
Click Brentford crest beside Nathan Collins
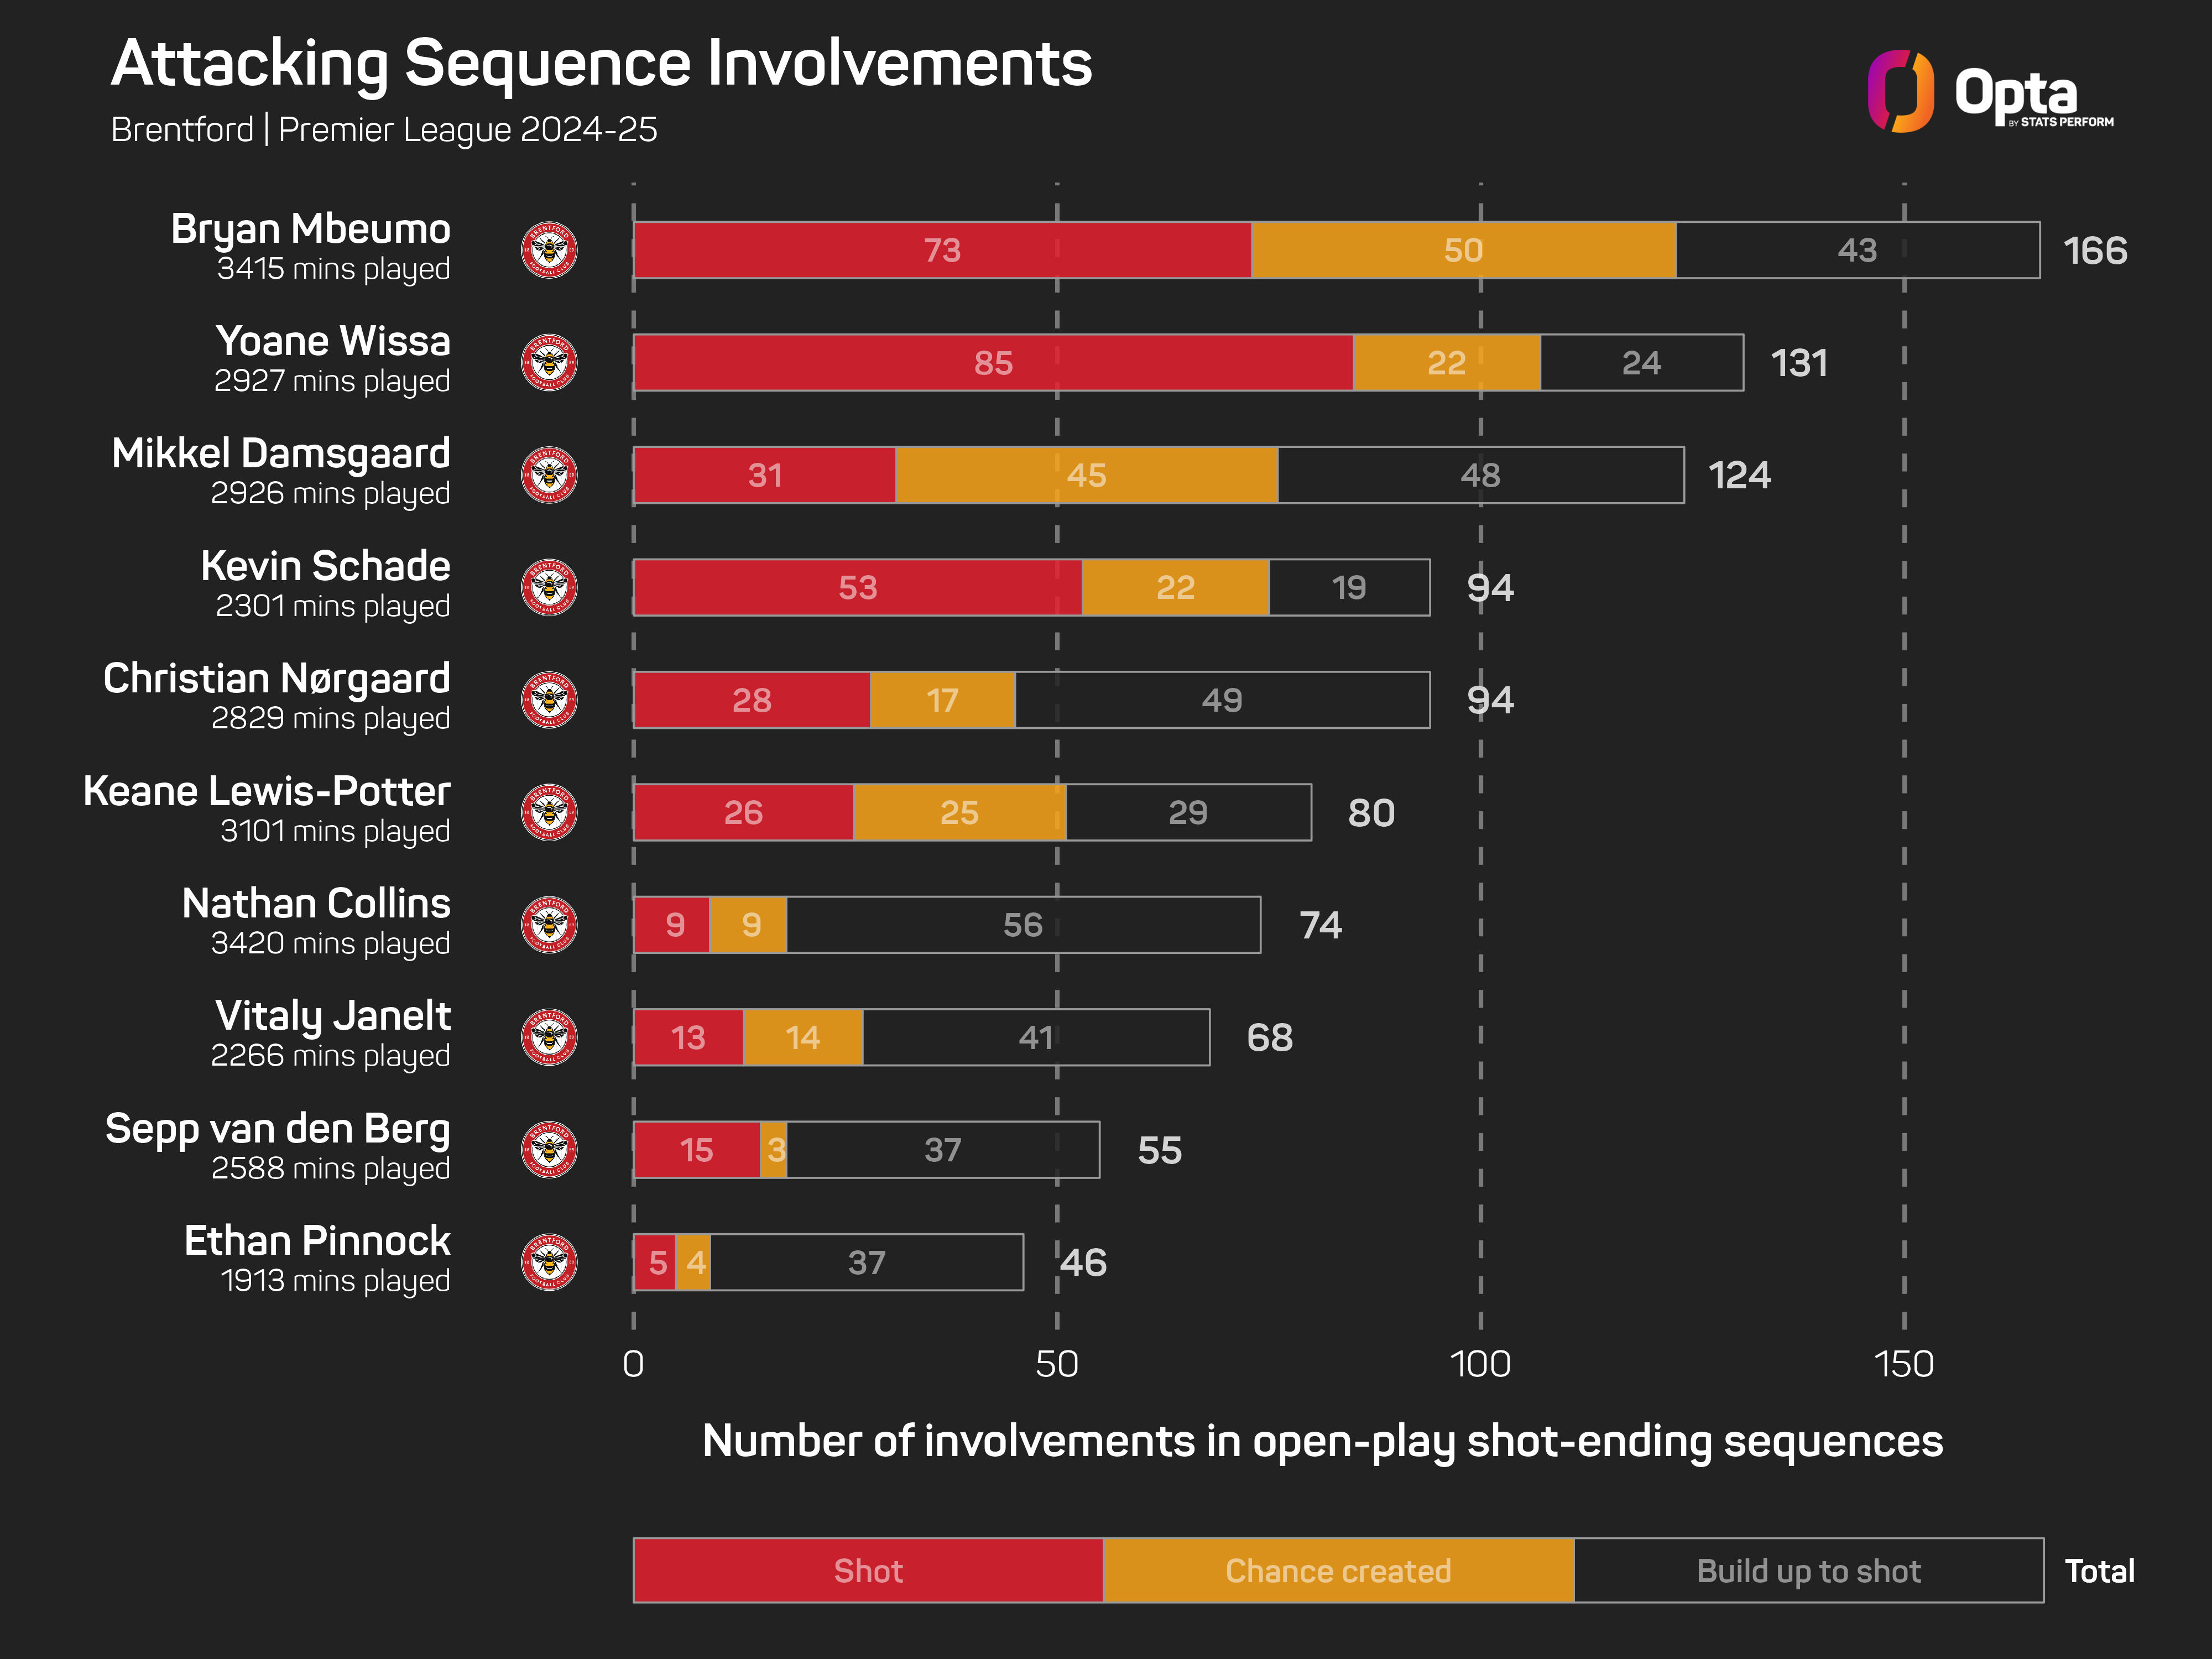coord(549,925)
